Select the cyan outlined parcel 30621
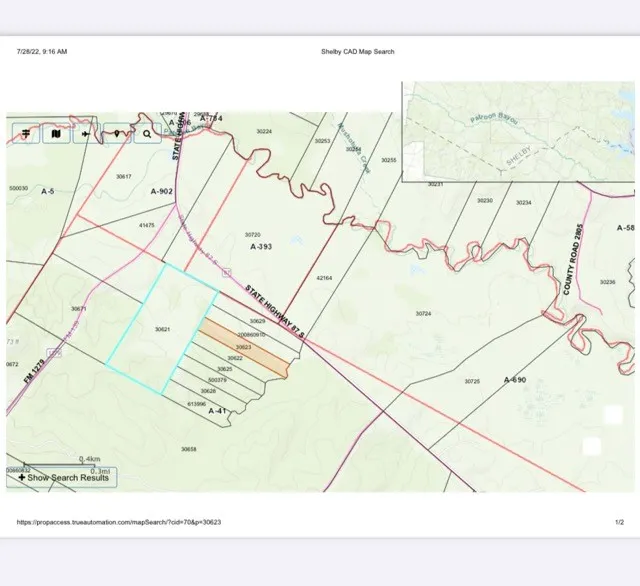Image resolution: width=640 pixels, height=586 pixels. 162,328
